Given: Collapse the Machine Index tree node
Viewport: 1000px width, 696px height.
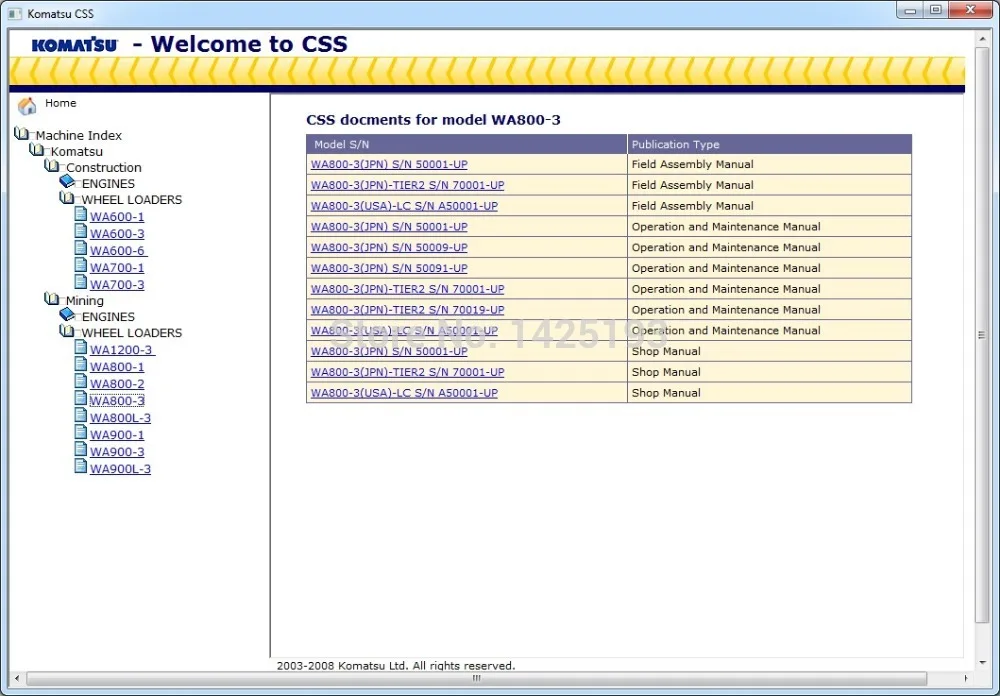Looking at the screenshot, I should pyautogui.click(x=22, y=133).
